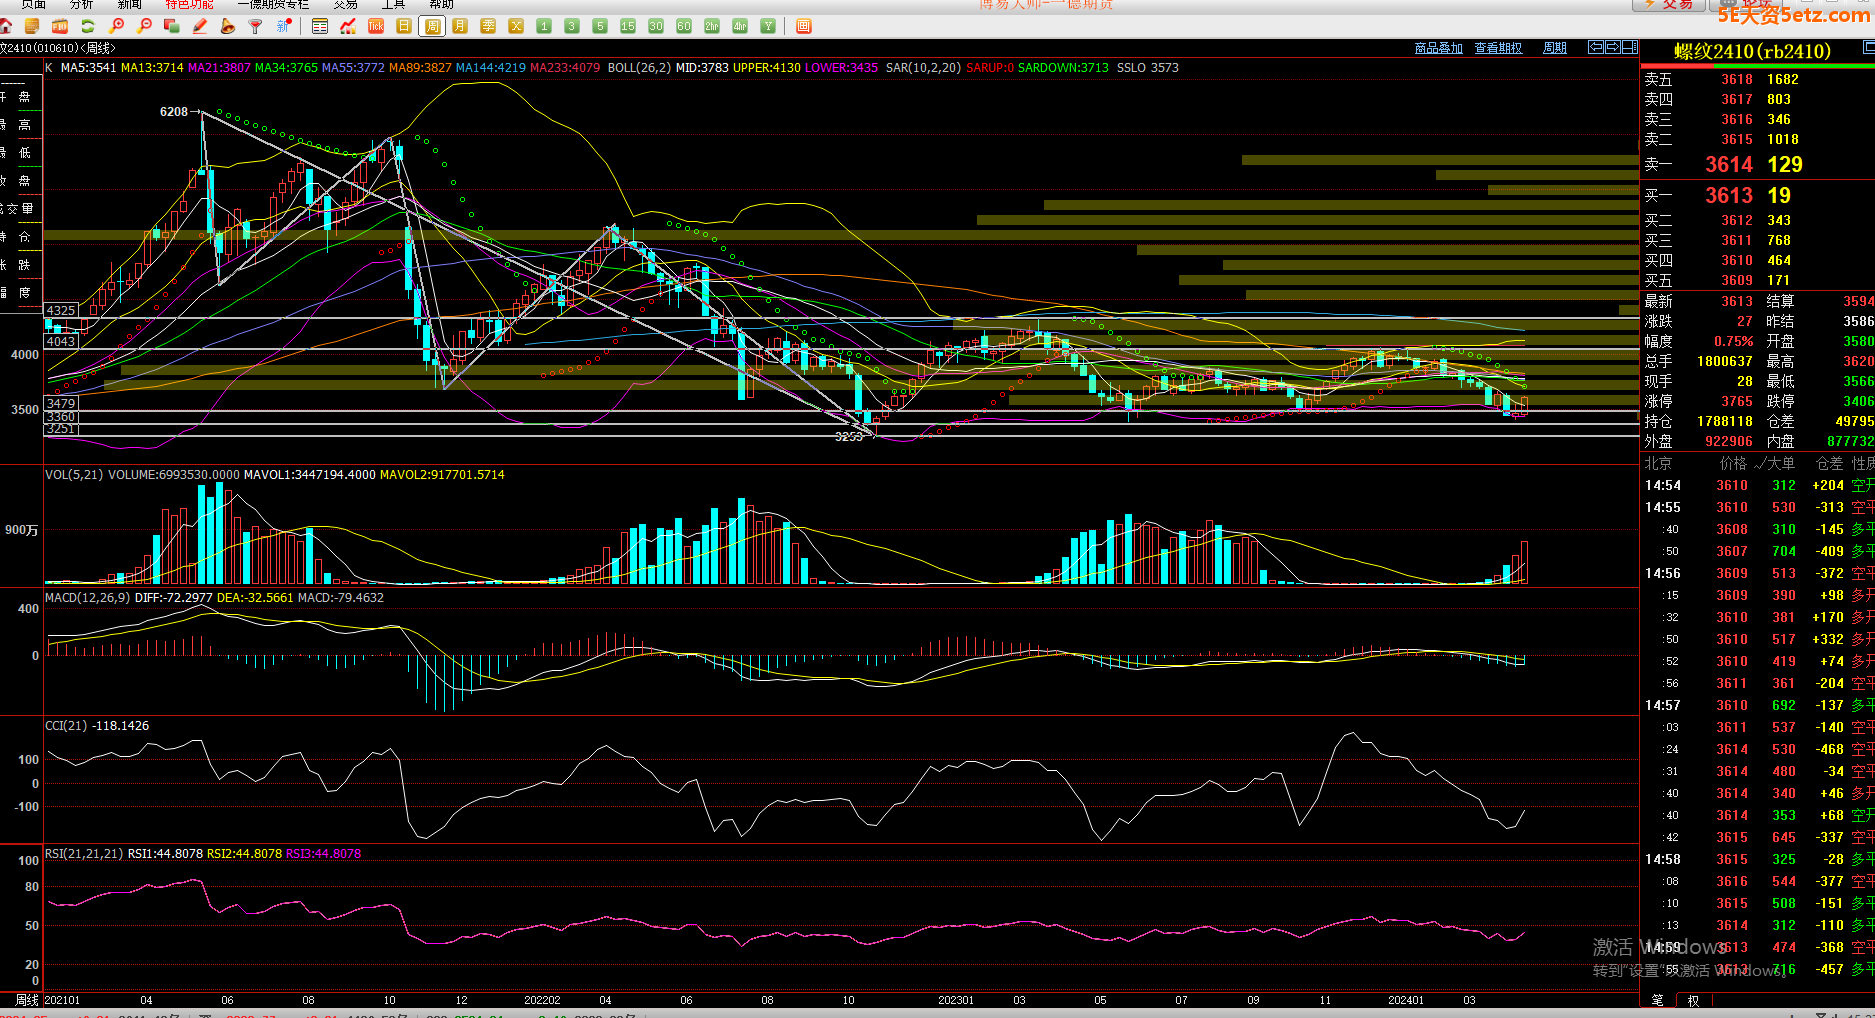Click the 6208 high price marker

coord(174,112)
